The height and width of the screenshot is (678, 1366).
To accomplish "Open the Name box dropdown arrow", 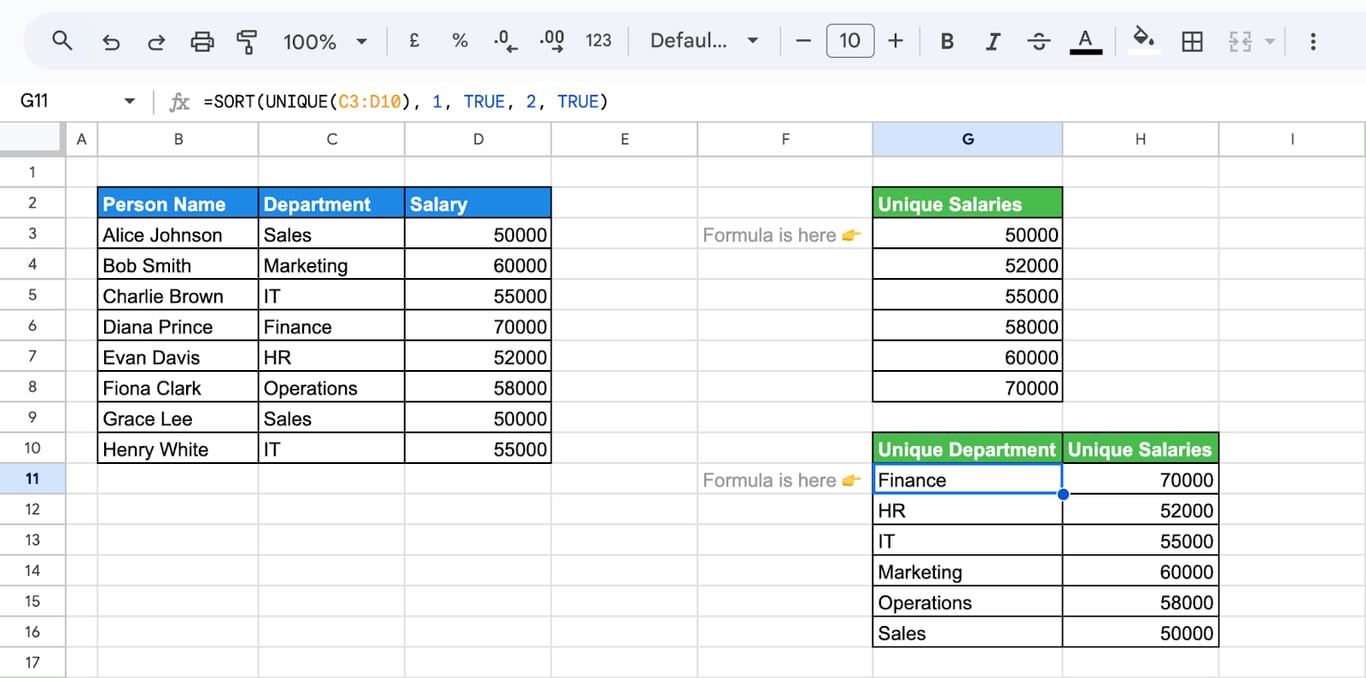I will click(x=130, y=102).
